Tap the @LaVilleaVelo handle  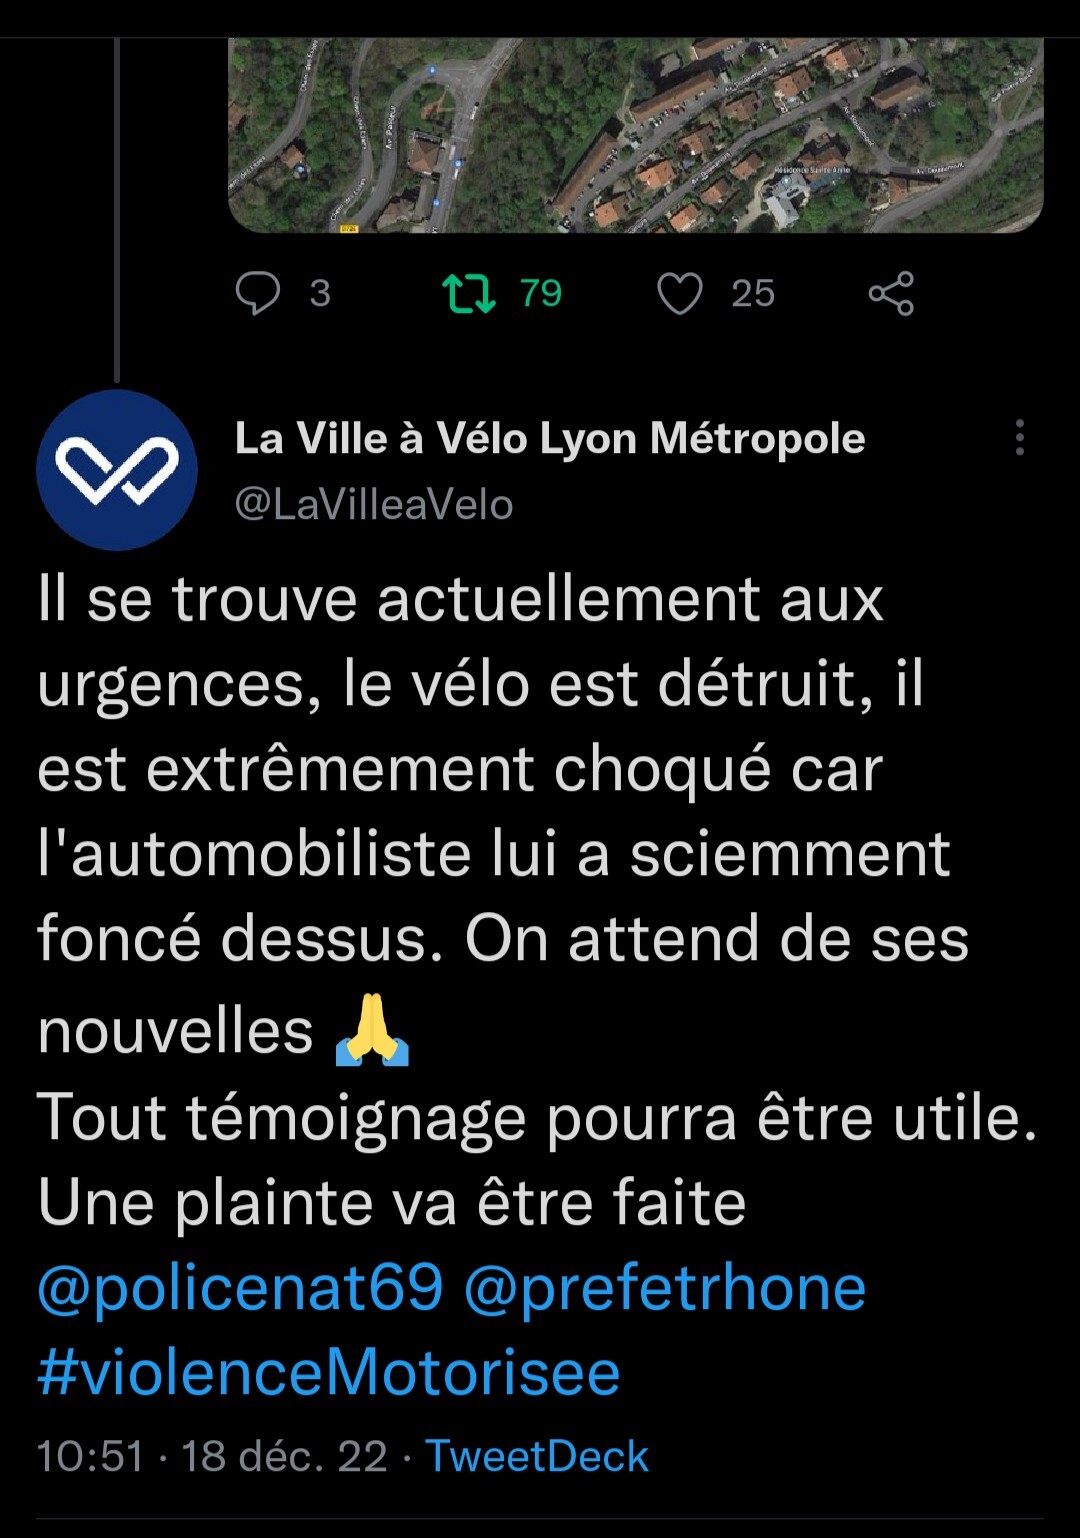point(374,504)
